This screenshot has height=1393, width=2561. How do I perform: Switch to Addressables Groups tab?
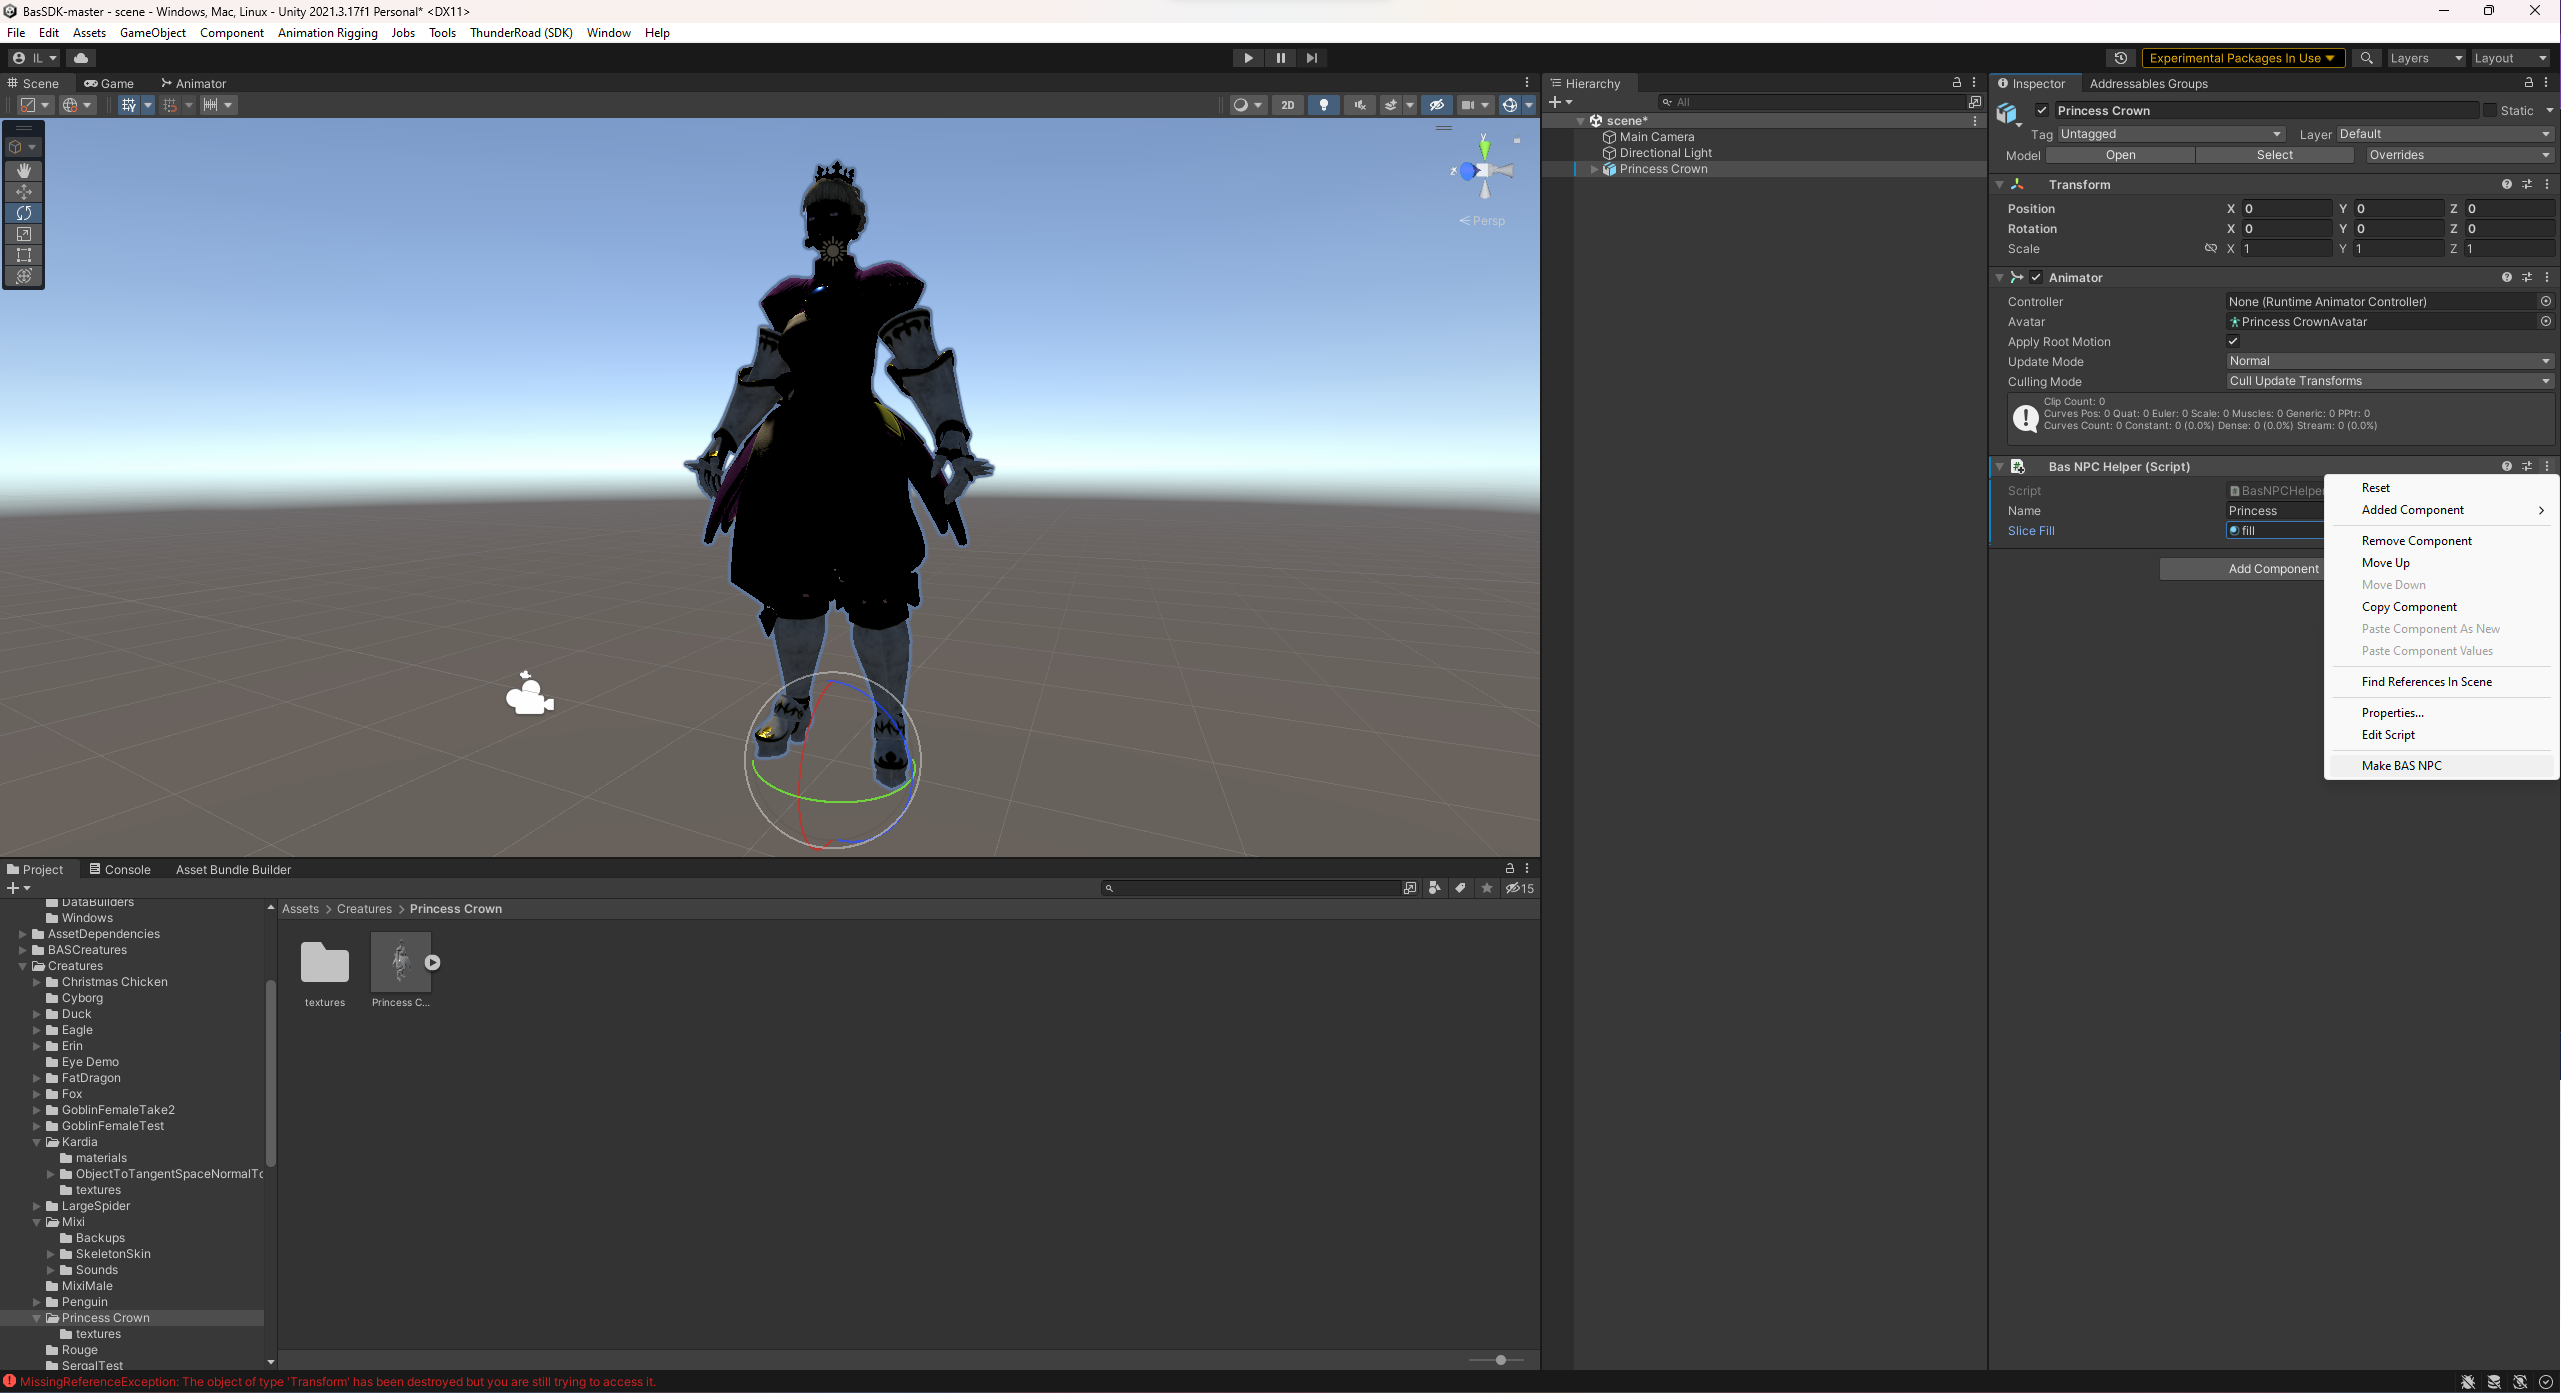point(2148,83)
